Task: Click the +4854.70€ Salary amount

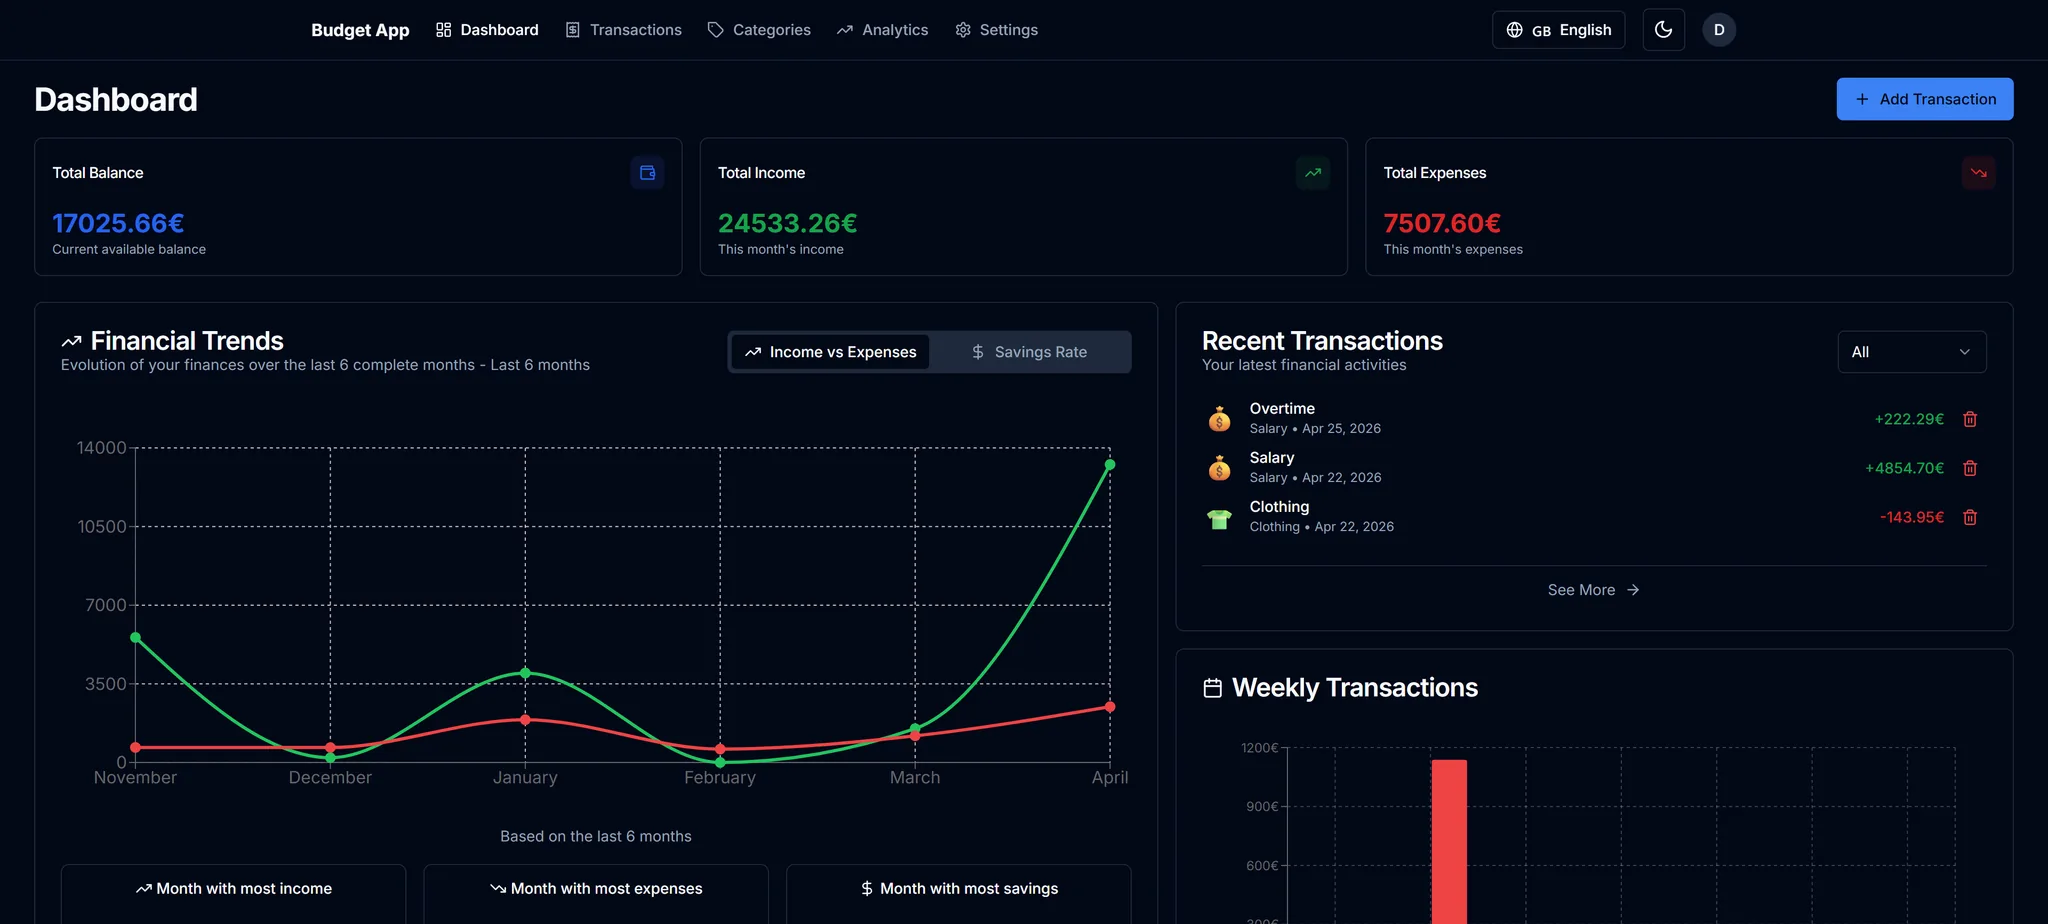Action: tap(1905, 468)
